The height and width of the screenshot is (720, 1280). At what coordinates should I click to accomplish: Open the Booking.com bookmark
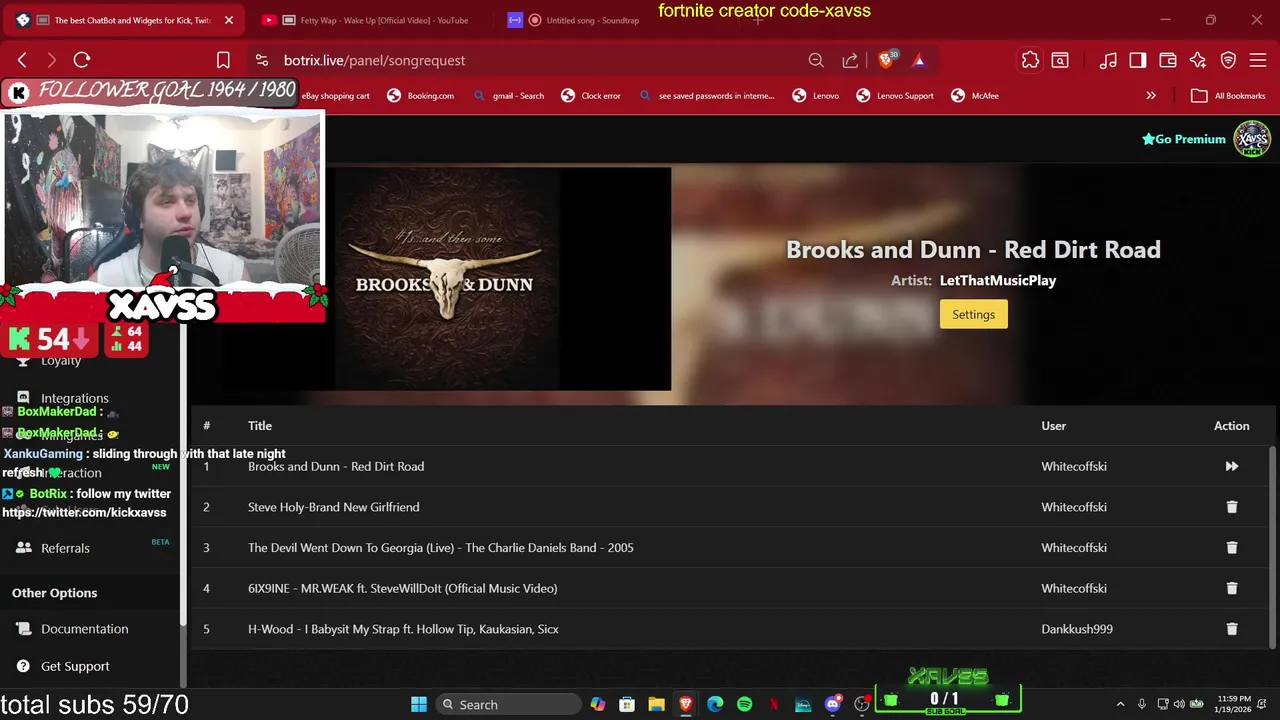[420, 95]
